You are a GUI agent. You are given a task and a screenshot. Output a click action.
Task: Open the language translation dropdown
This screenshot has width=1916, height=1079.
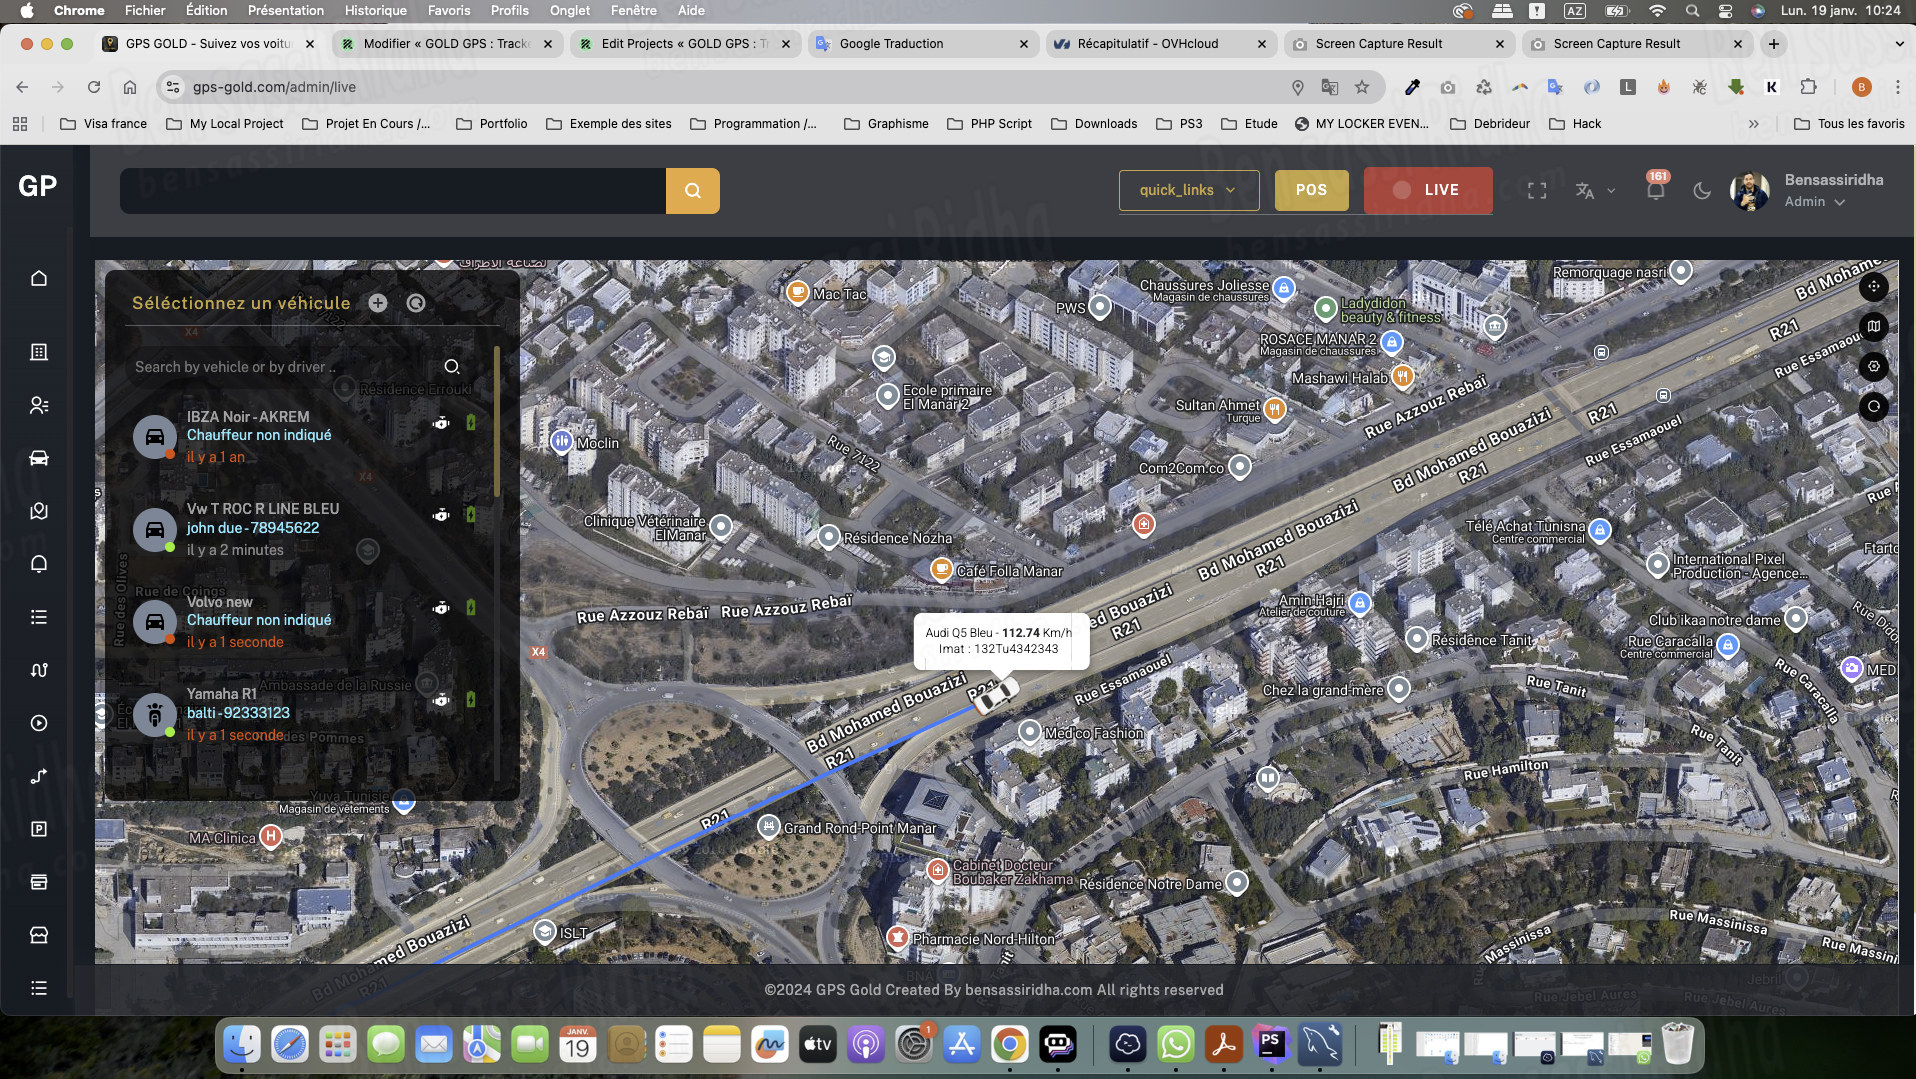(1595, 190)
